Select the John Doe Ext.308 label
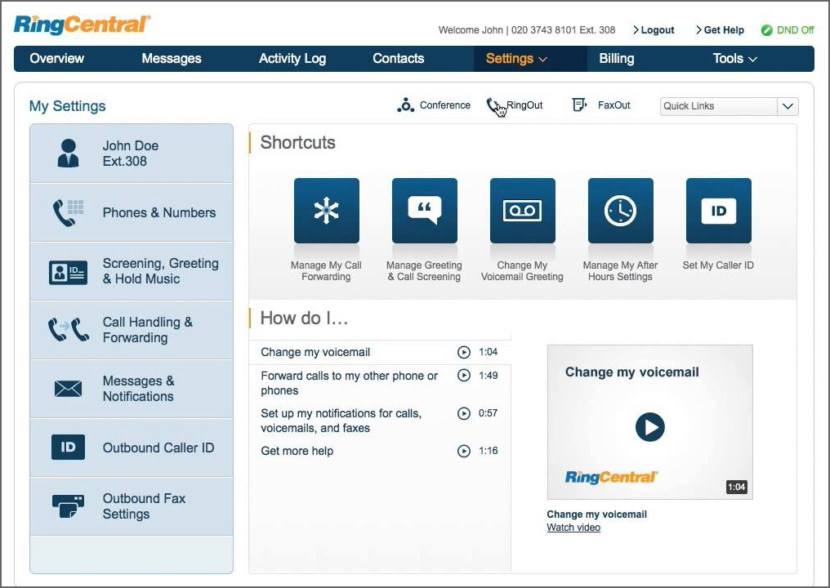The width and height of the screenshot is (830, 588). pos(130,153)
